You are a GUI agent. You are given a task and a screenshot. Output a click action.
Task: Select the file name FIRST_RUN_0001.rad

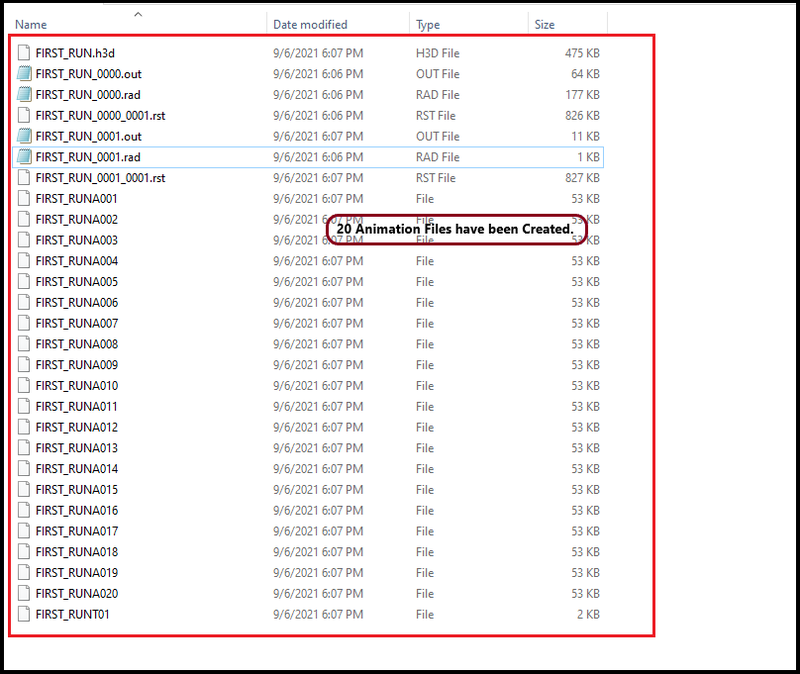pos(88,157)
